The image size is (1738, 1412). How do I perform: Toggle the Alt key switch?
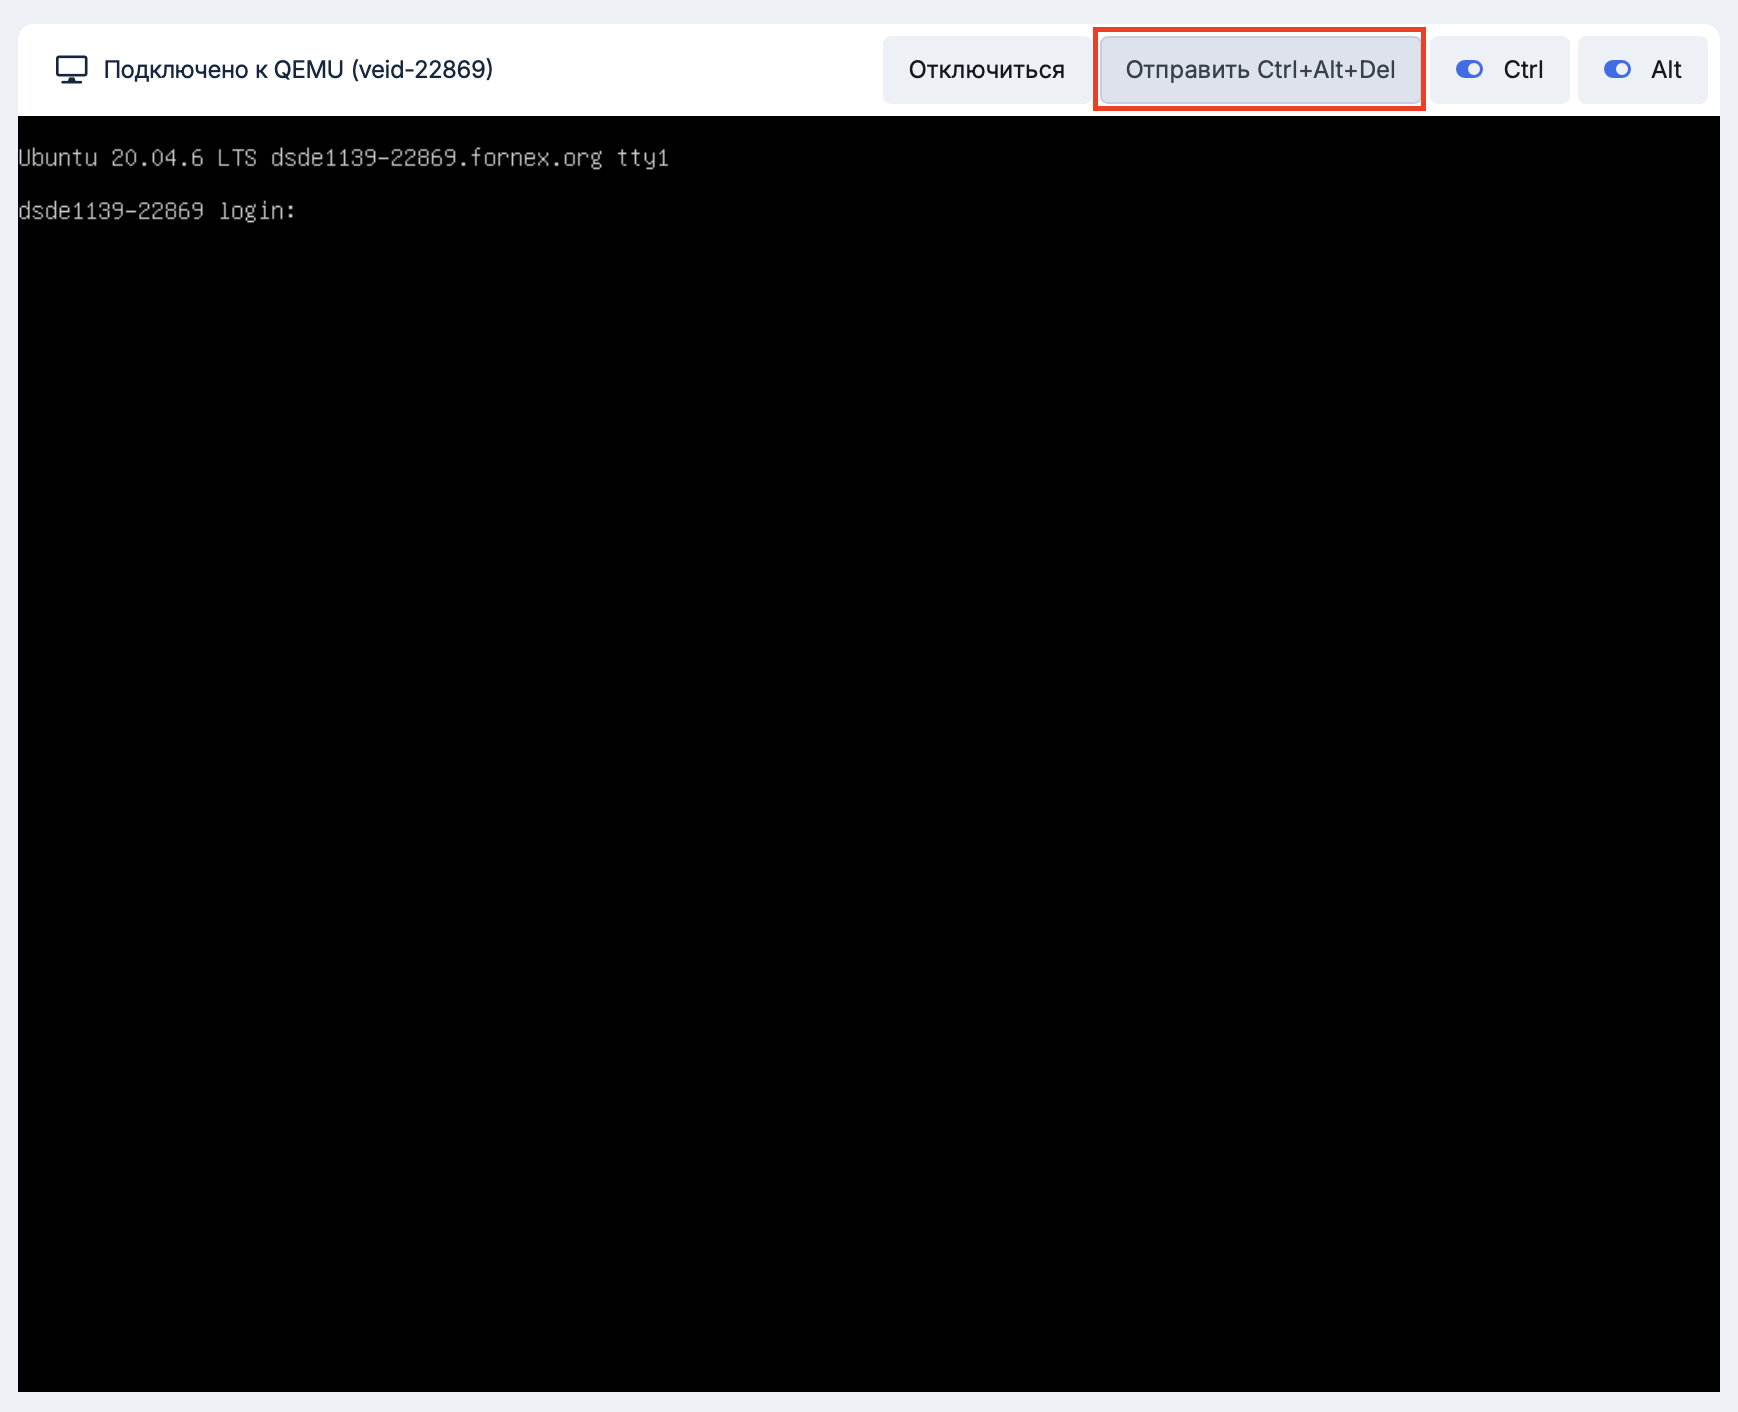[x=1617, y=70]
